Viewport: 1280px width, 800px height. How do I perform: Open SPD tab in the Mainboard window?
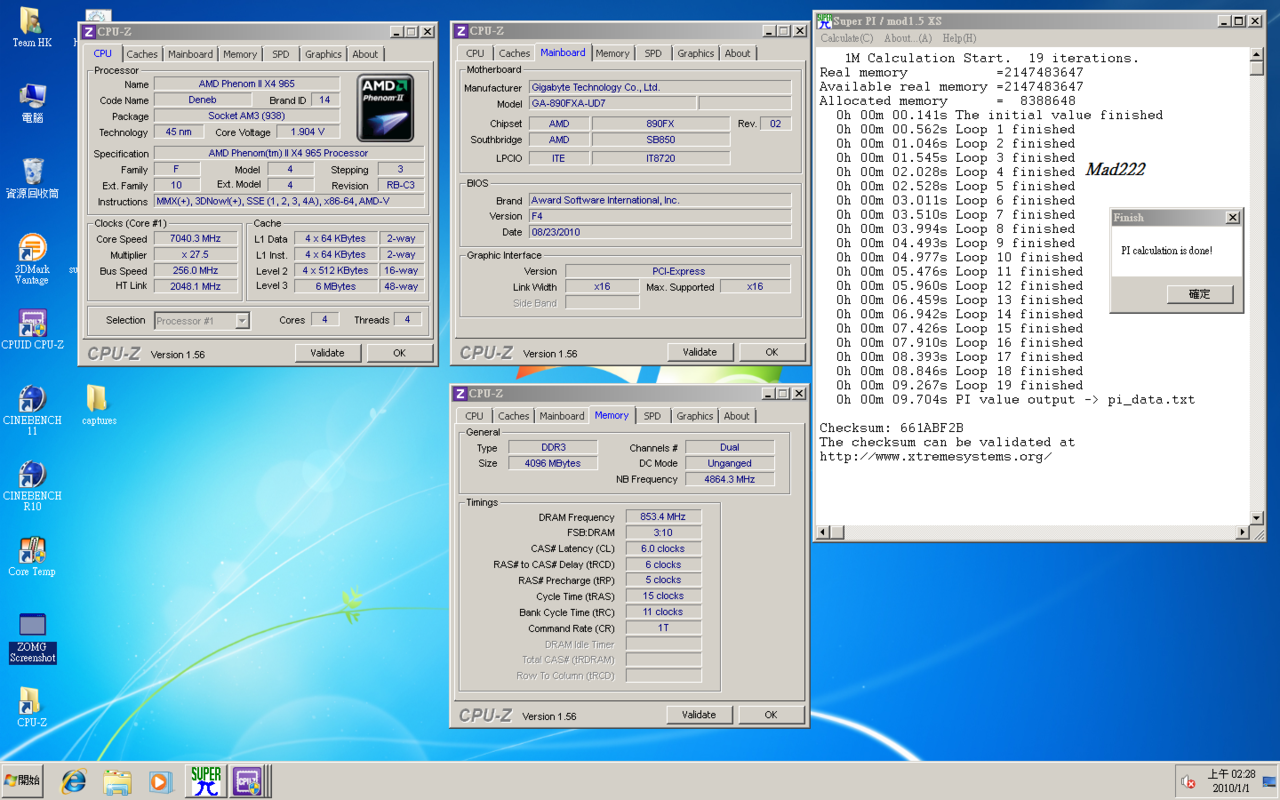(x=653, y=53)
